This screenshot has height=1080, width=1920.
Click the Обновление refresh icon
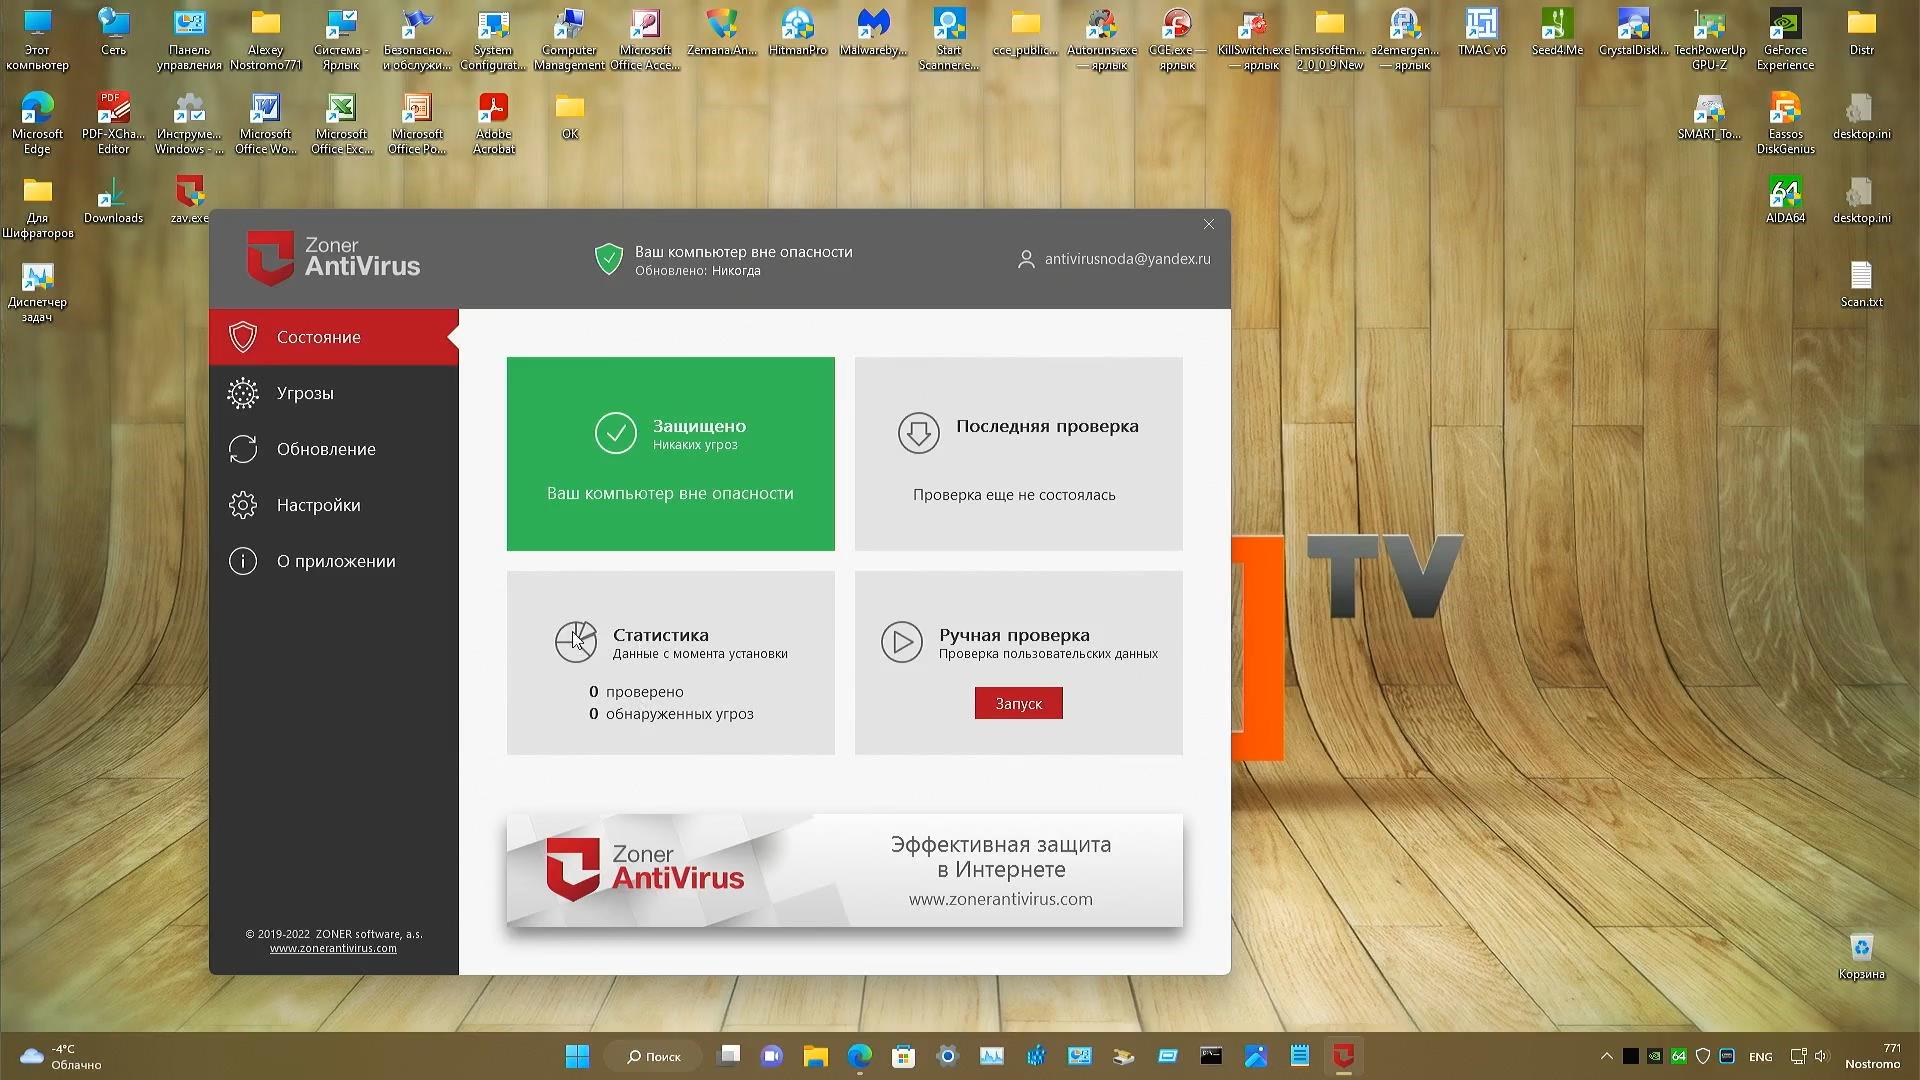pos(242,449)
